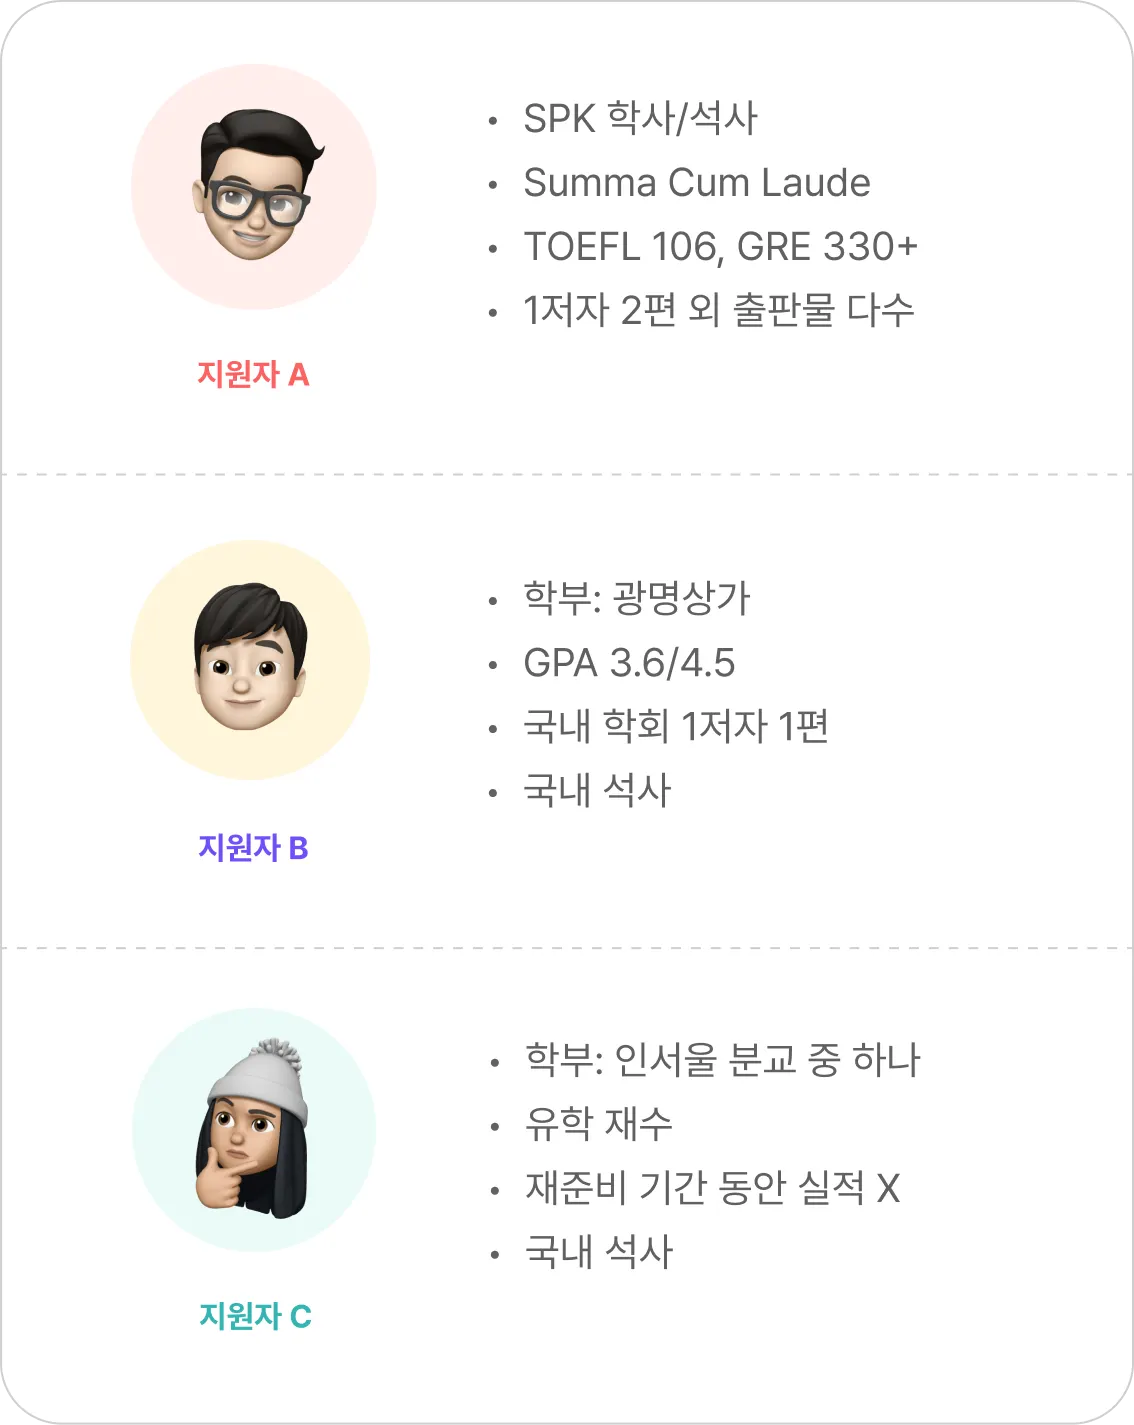Screen dimensions: 1134x1425
Task: Click the 'Summa Cum Laude' line
Action: pyautogui.click(x=696, y=183)
